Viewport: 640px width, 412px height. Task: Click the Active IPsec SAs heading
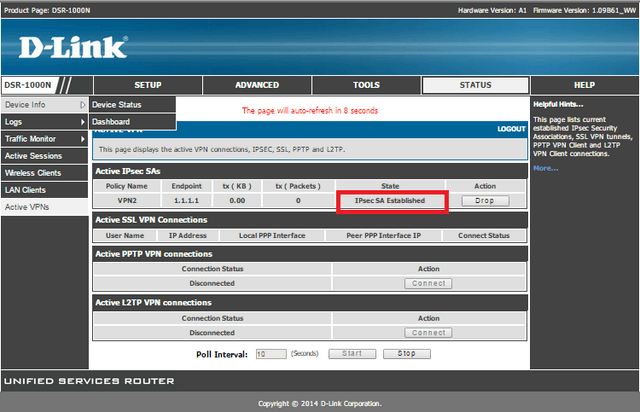128,171
